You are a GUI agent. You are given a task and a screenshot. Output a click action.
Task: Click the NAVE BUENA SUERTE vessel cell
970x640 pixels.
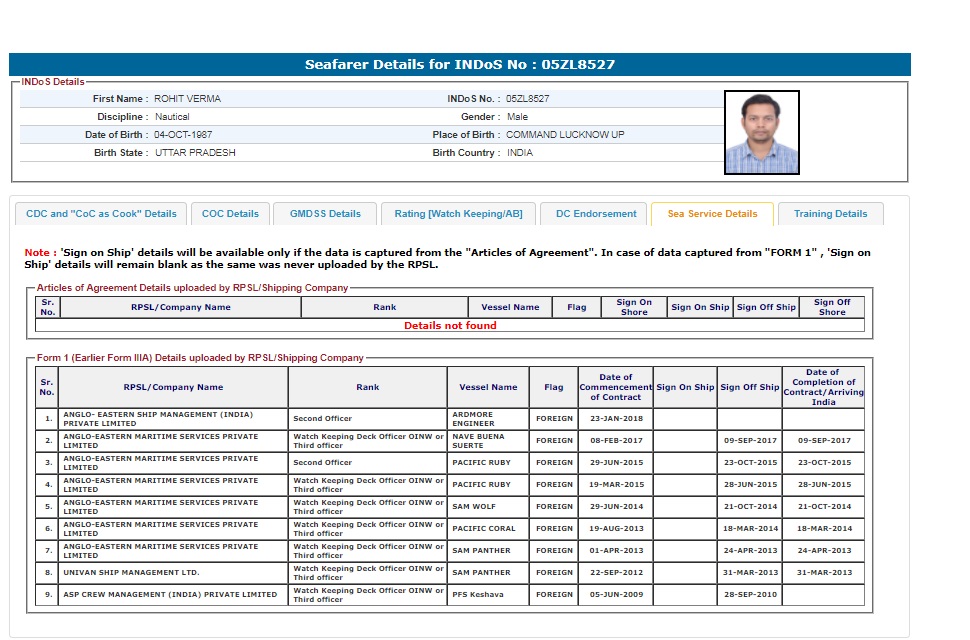point(488,441)
